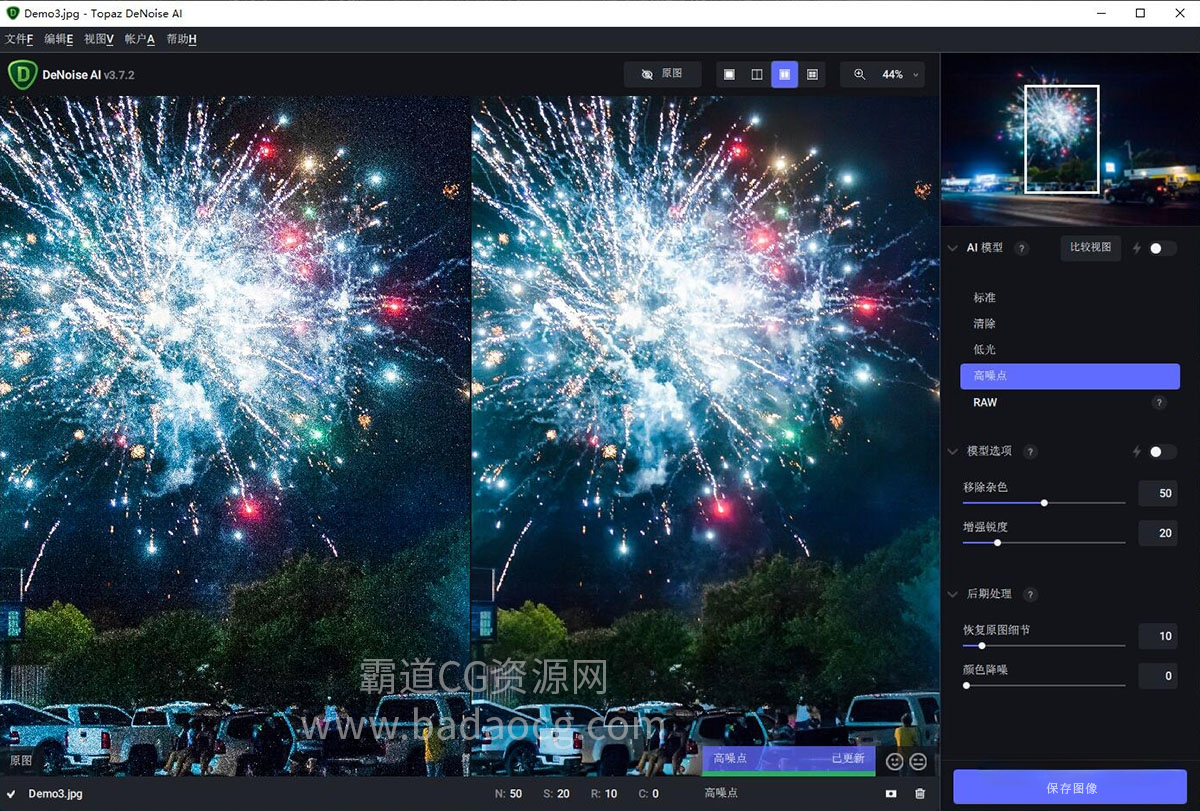Click the 颜色降噪 slider
The height and width of the screenshot is (811, 1200).
[1044, 686]
